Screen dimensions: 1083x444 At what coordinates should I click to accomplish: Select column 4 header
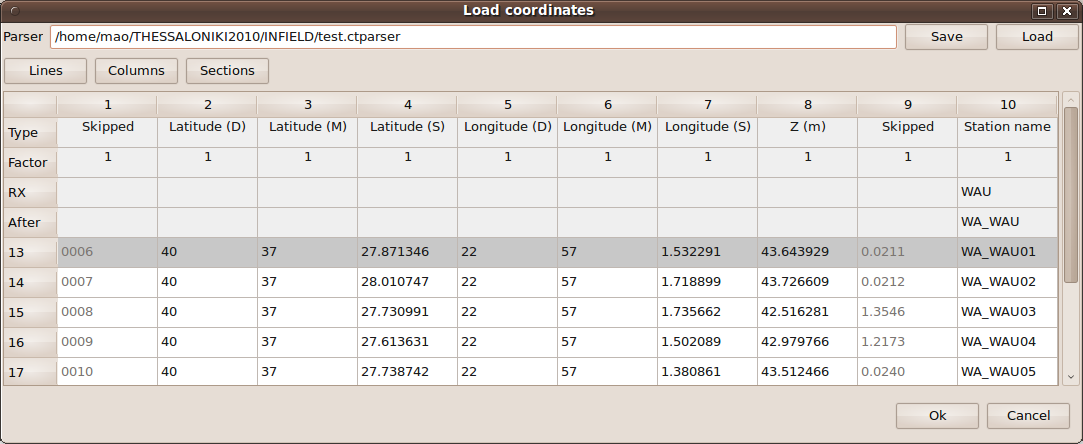407,105
